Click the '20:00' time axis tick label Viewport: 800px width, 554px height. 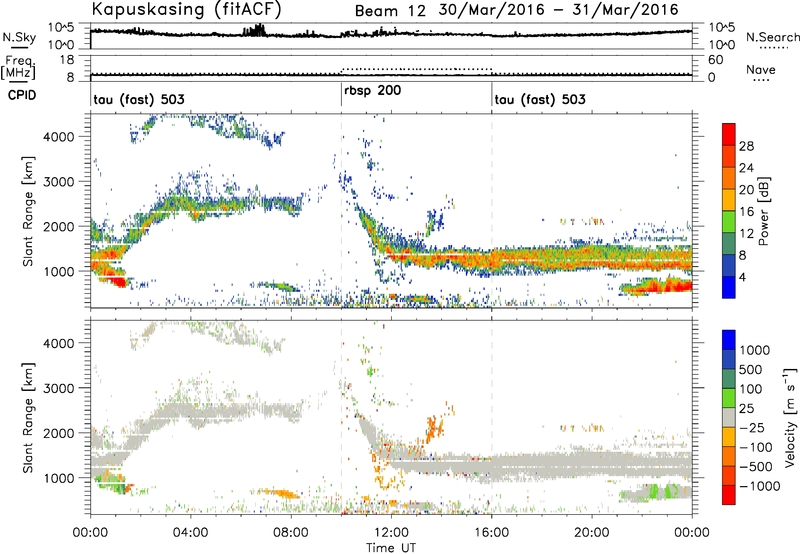click(x=592, y=533)
